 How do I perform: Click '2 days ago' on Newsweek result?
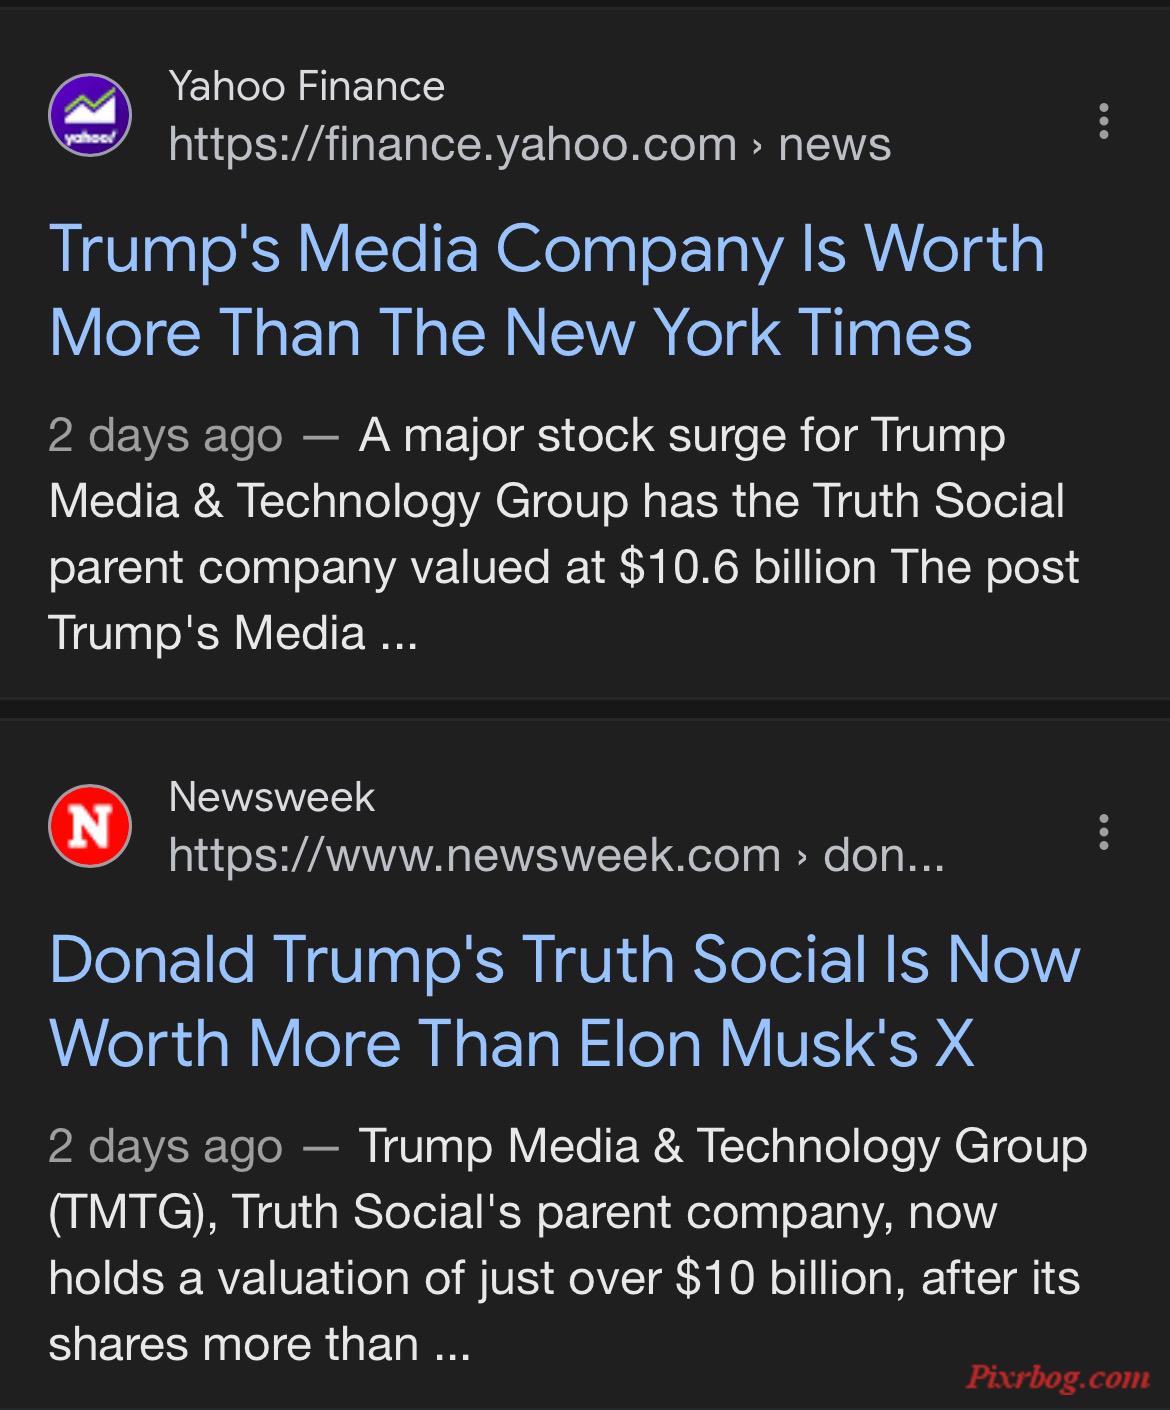coord(165,1147)
